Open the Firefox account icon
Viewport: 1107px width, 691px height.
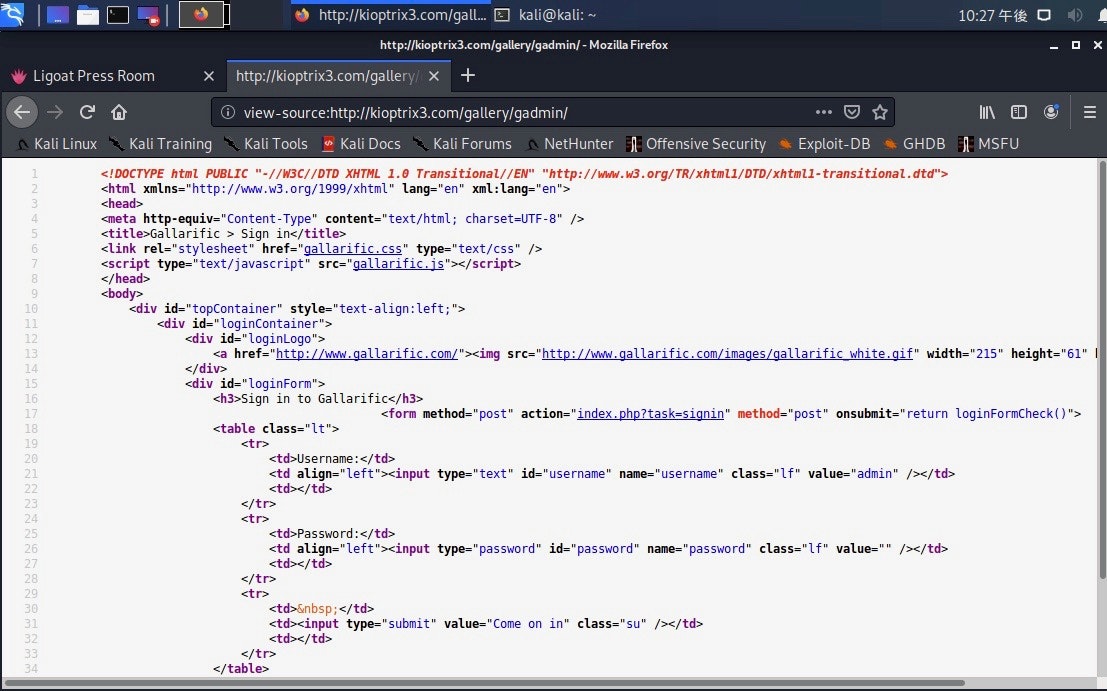(1051, 112)
